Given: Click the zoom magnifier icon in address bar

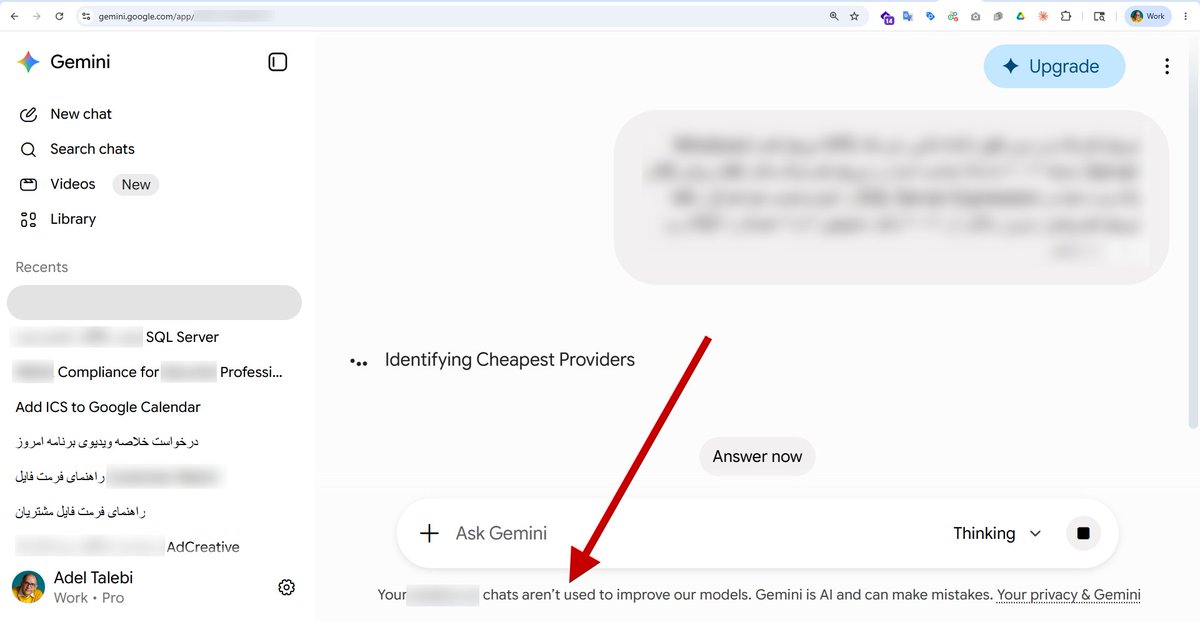Looking at the screenshot, I should [834, 16].
